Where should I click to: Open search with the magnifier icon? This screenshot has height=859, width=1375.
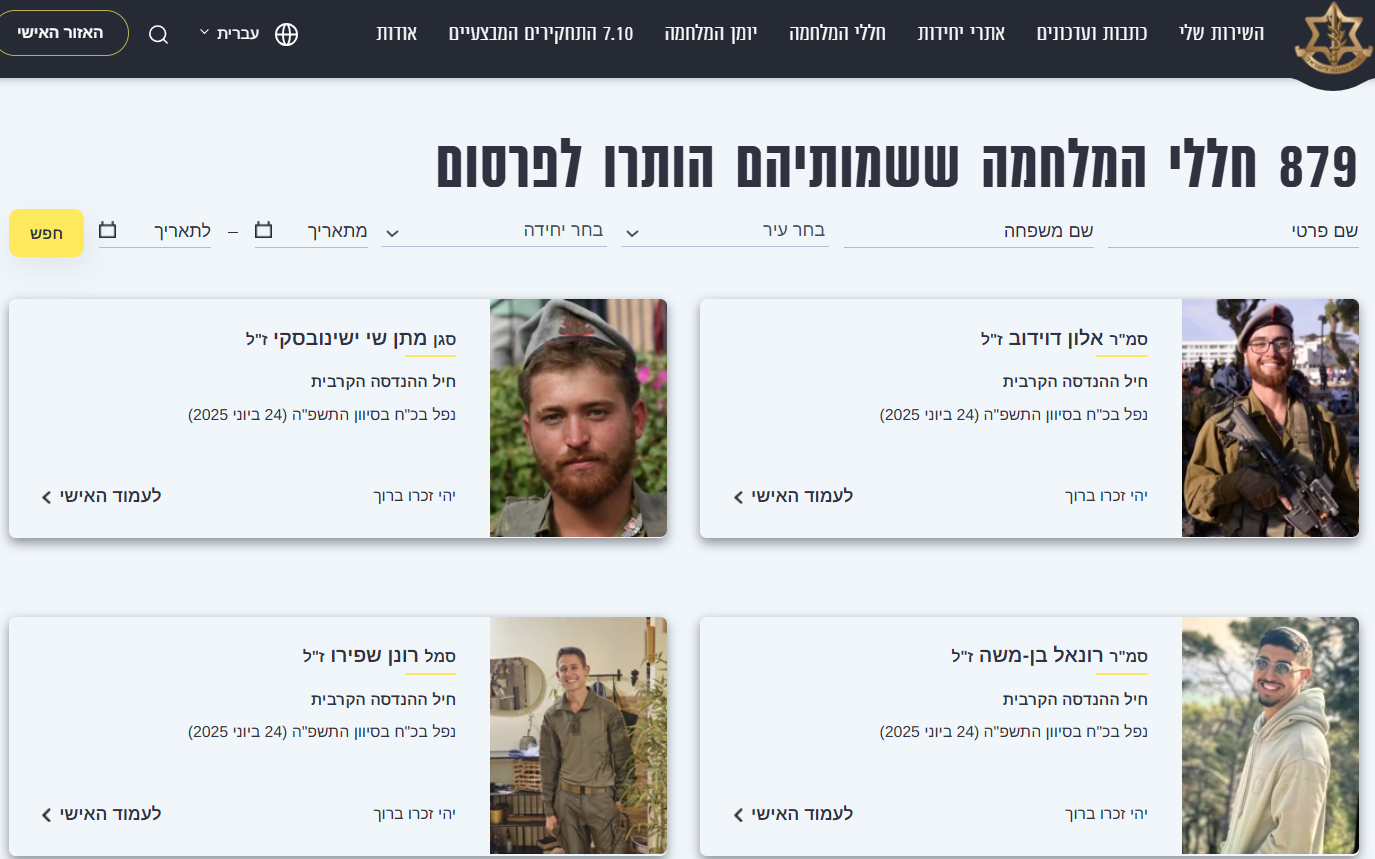click(x=158, y=34)
